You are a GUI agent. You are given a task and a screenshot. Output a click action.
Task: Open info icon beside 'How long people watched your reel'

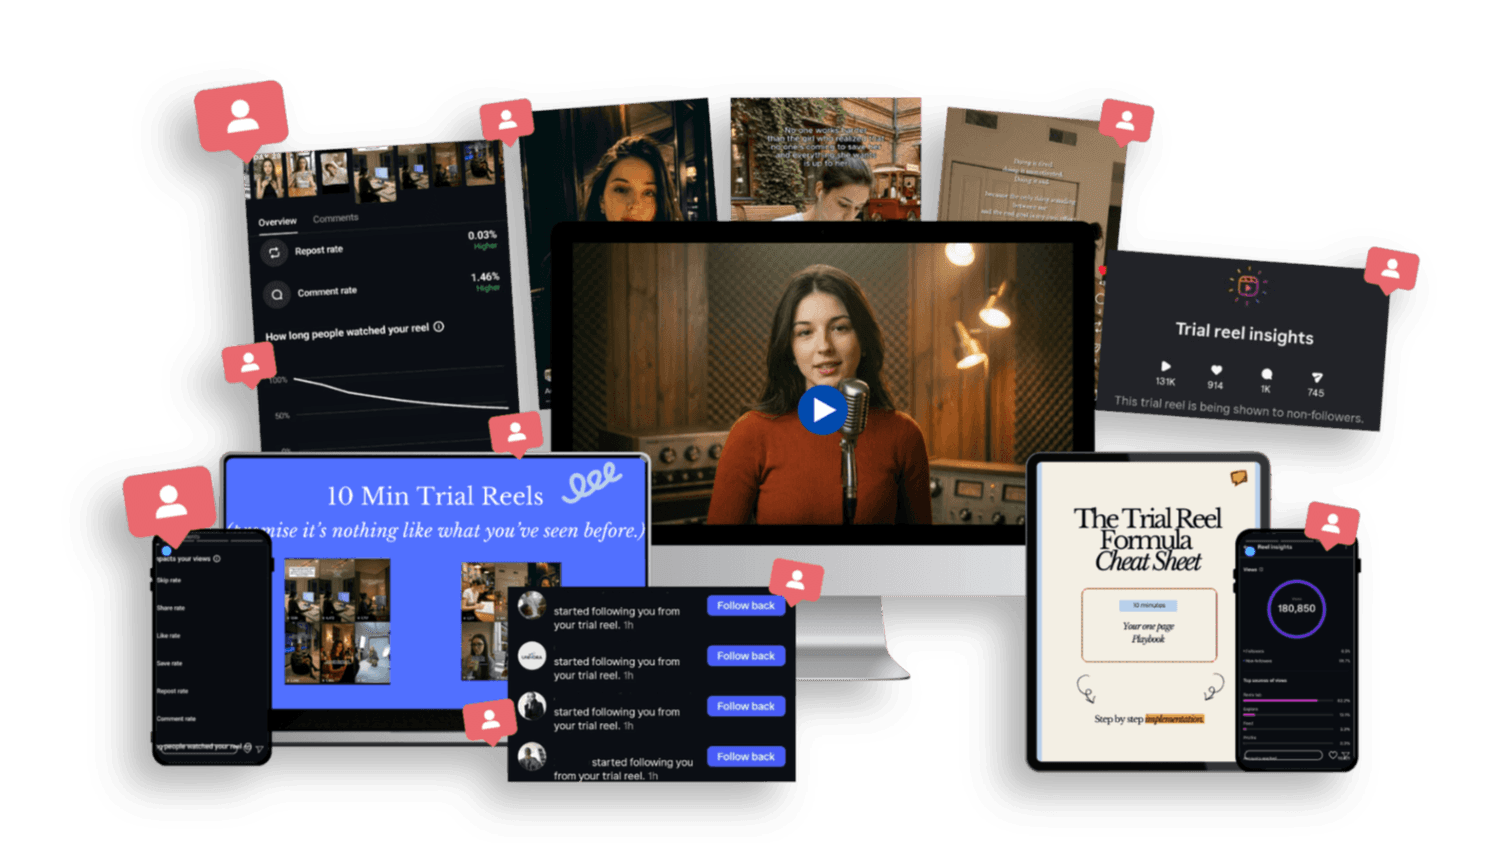pyautogui.click(x=439, y=326)
